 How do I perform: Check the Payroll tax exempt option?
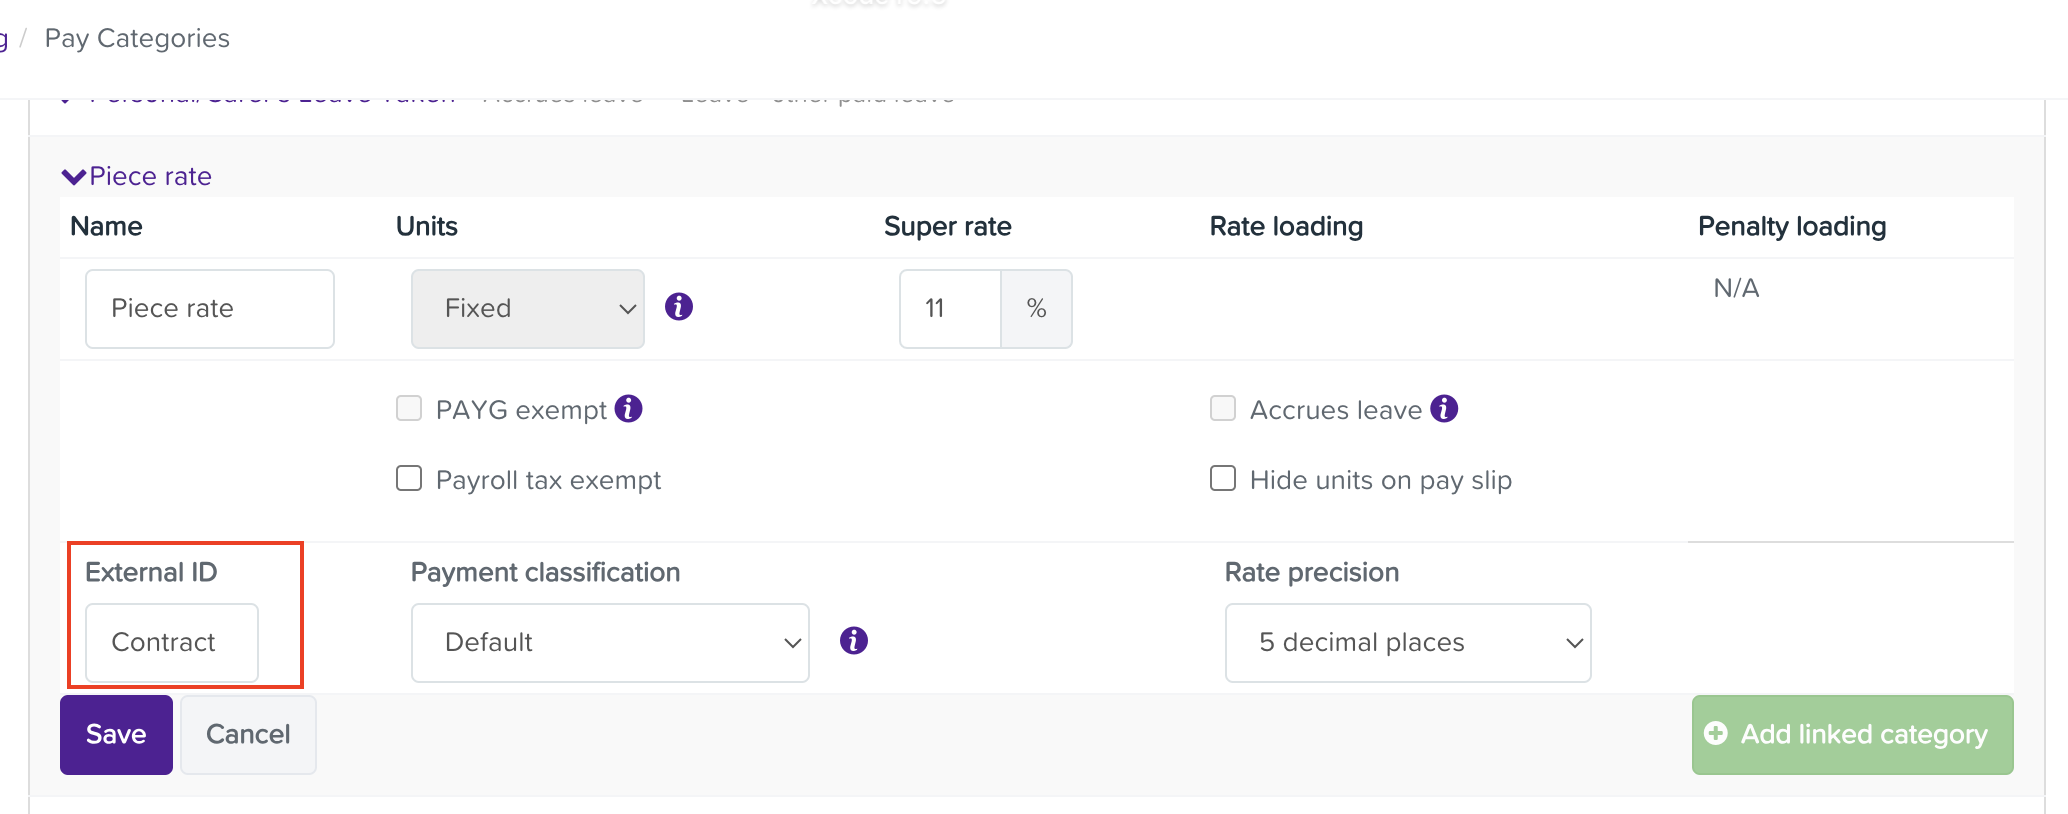click(x=409, y=478)
